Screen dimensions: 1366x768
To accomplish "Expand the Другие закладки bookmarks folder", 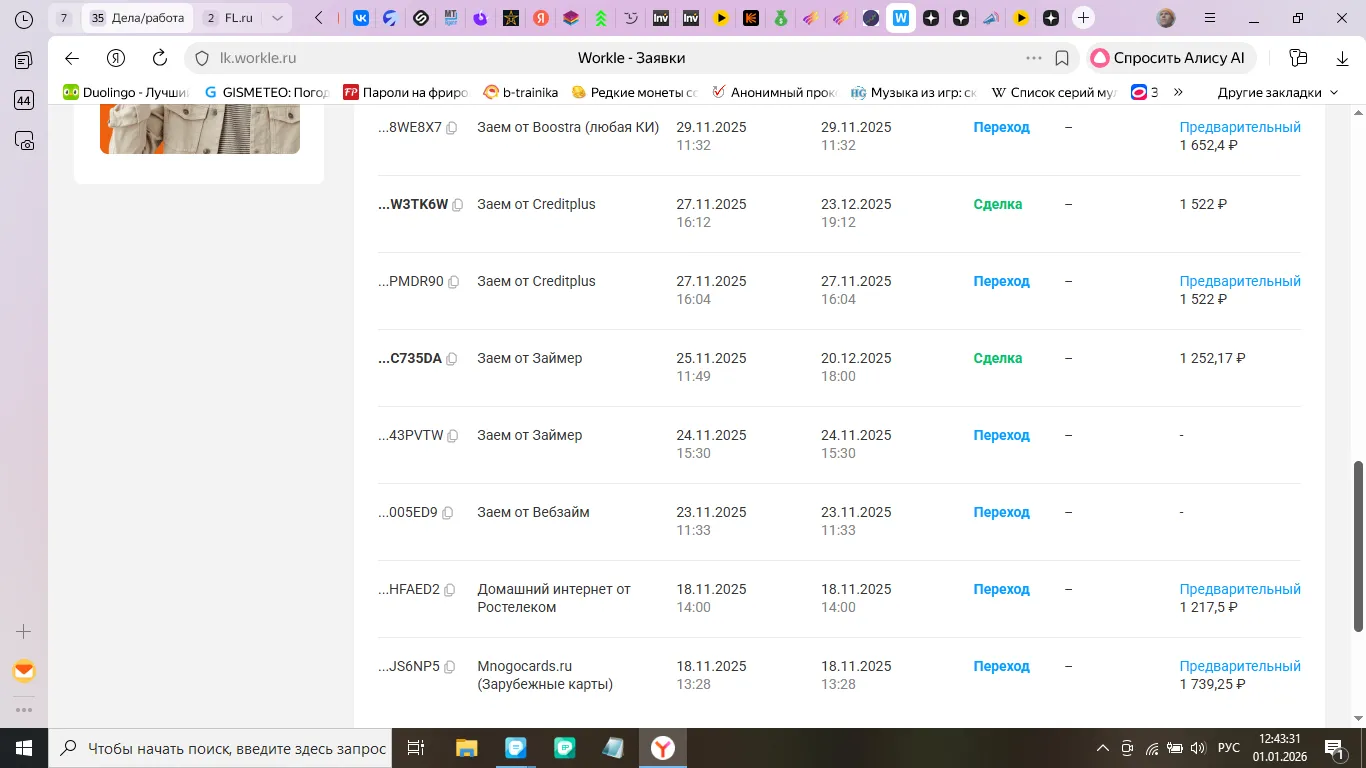I will pos(1277,92).
